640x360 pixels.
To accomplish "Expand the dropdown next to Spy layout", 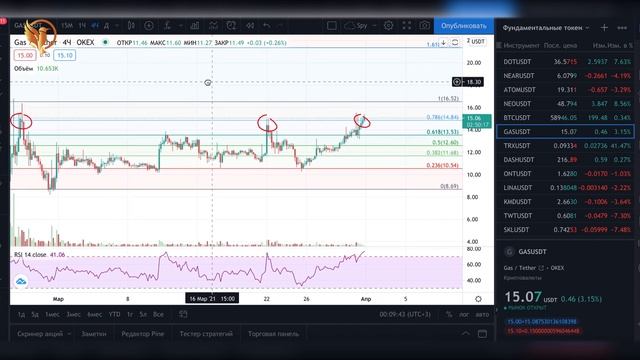I will point(374,26).
